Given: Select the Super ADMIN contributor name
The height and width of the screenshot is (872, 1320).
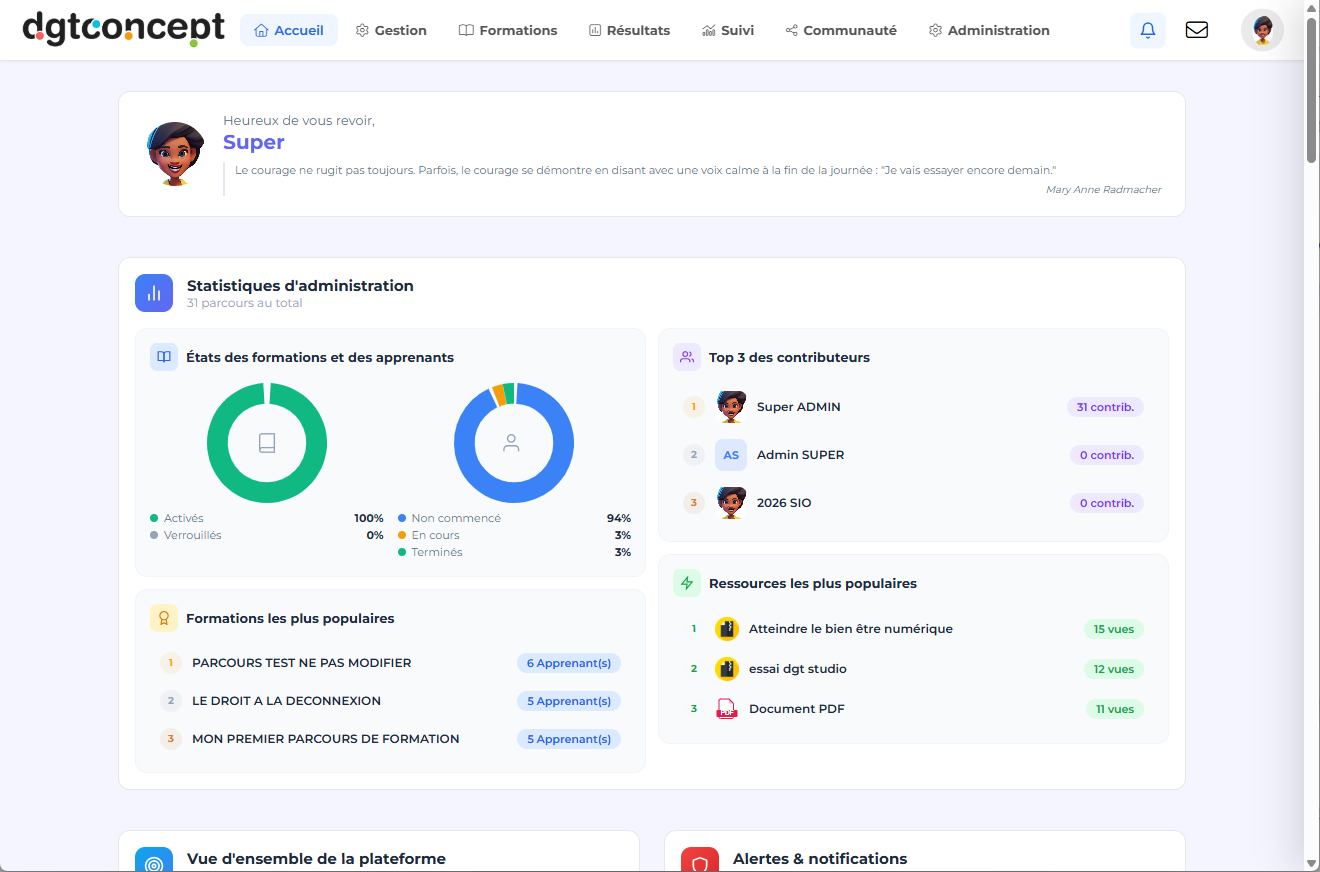Looking at the screenshot, I should tap(799, 407).
